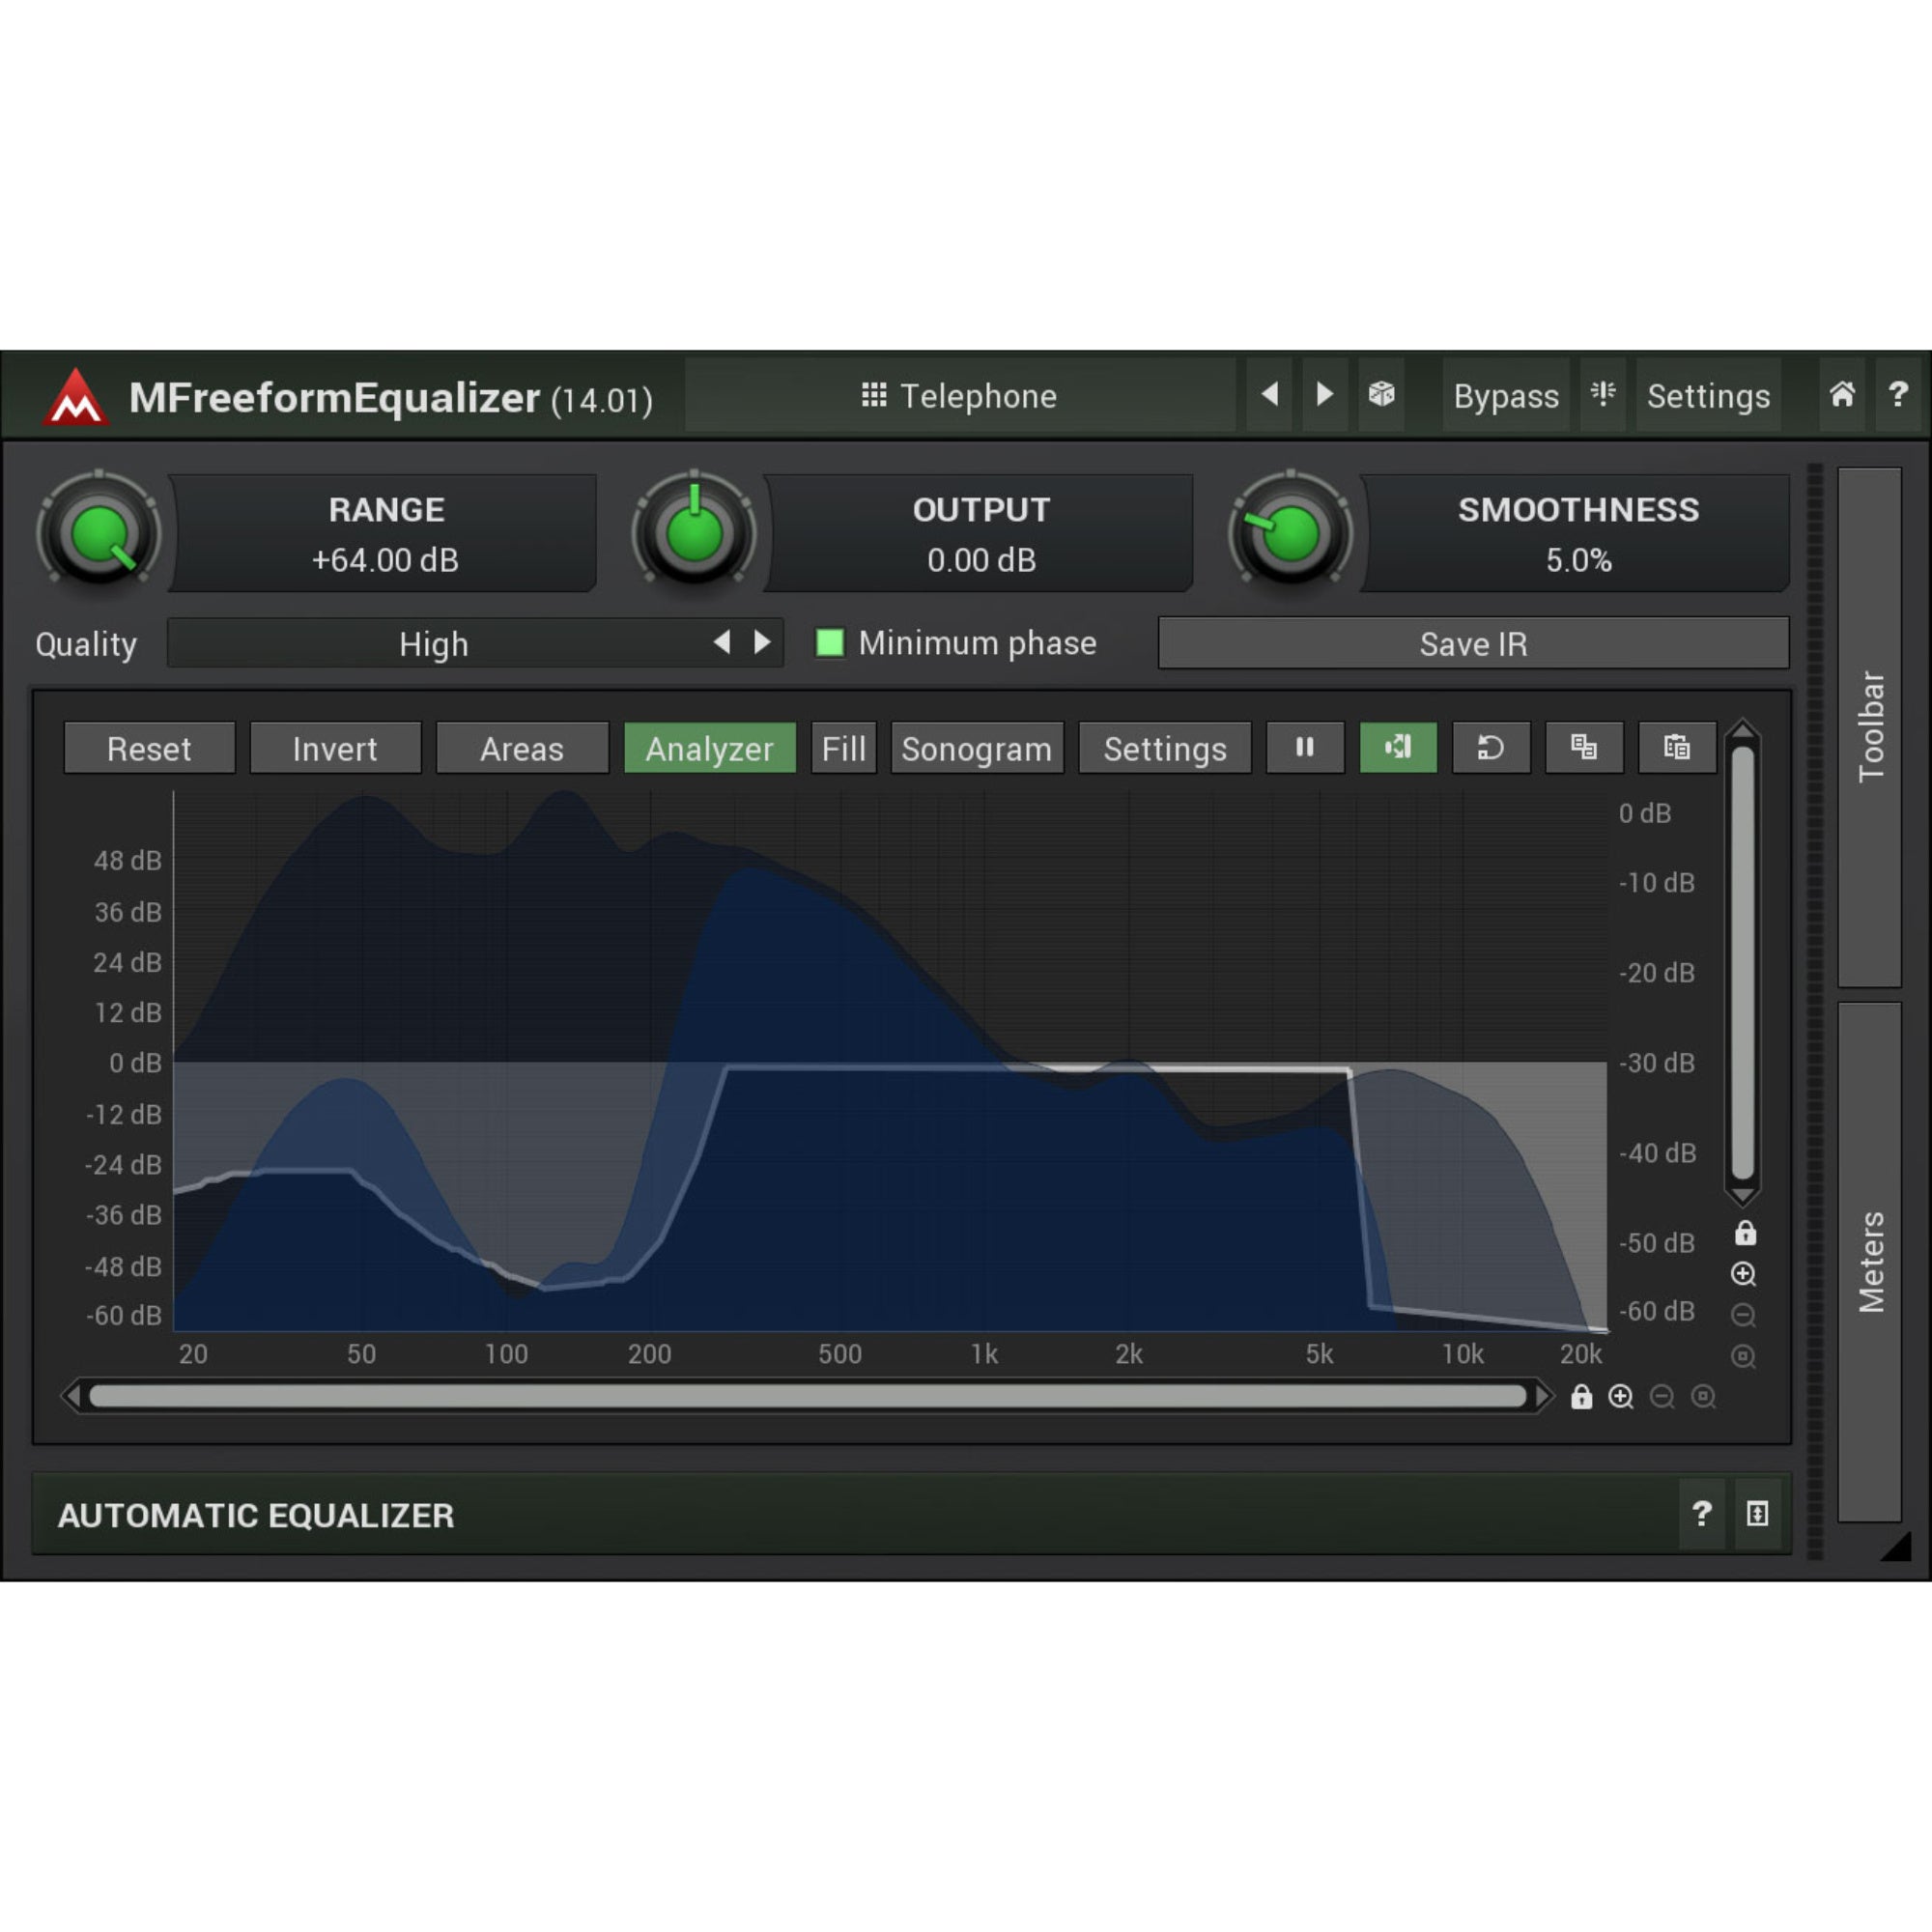
Task: Click the random preset dice icon
Action: tap(1381, 395)
